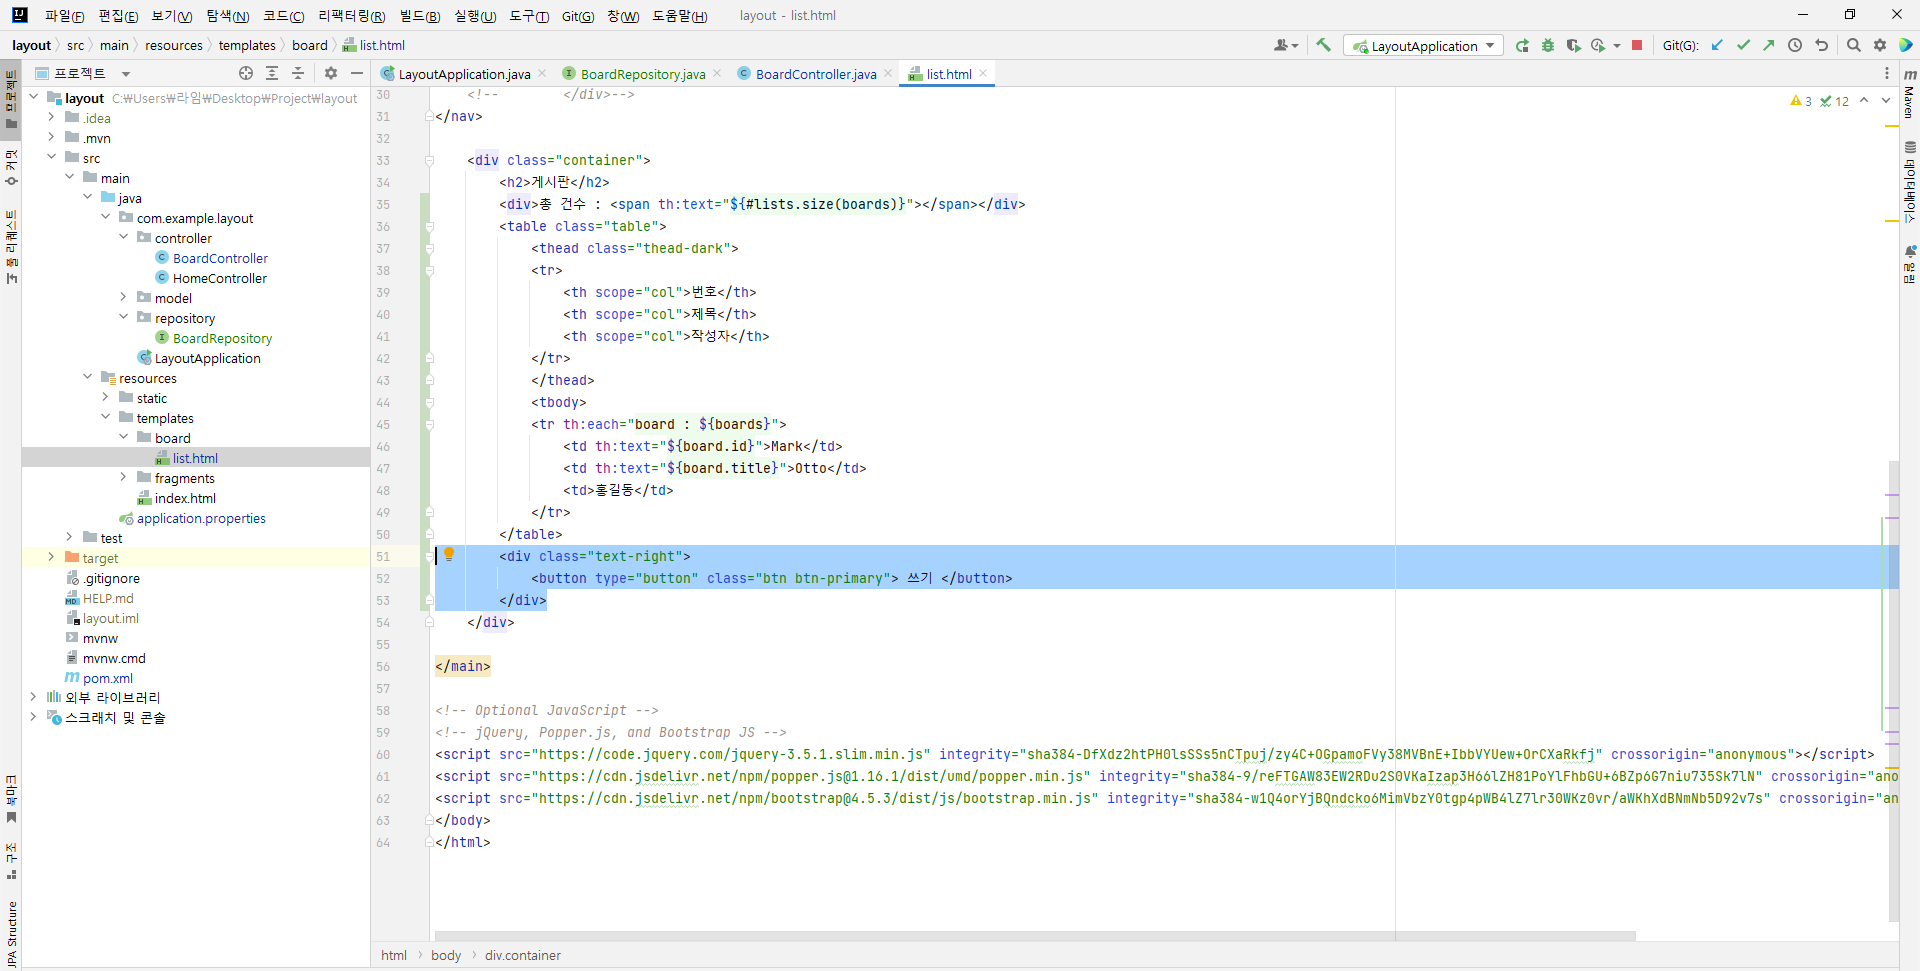1920x971 pixels.
Task: Expand 외부 라이브러리 node
Action: (33, 697)
